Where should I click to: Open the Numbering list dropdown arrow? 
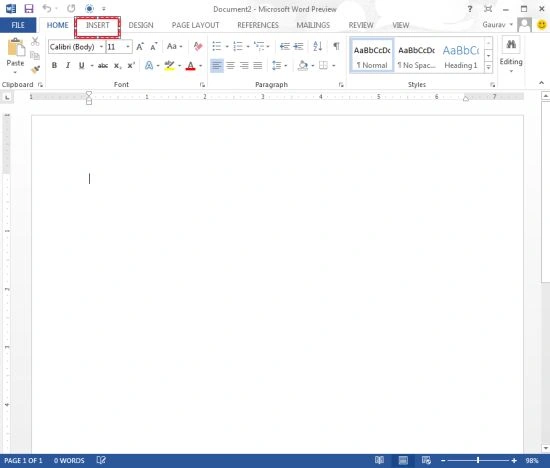point(248,47)
